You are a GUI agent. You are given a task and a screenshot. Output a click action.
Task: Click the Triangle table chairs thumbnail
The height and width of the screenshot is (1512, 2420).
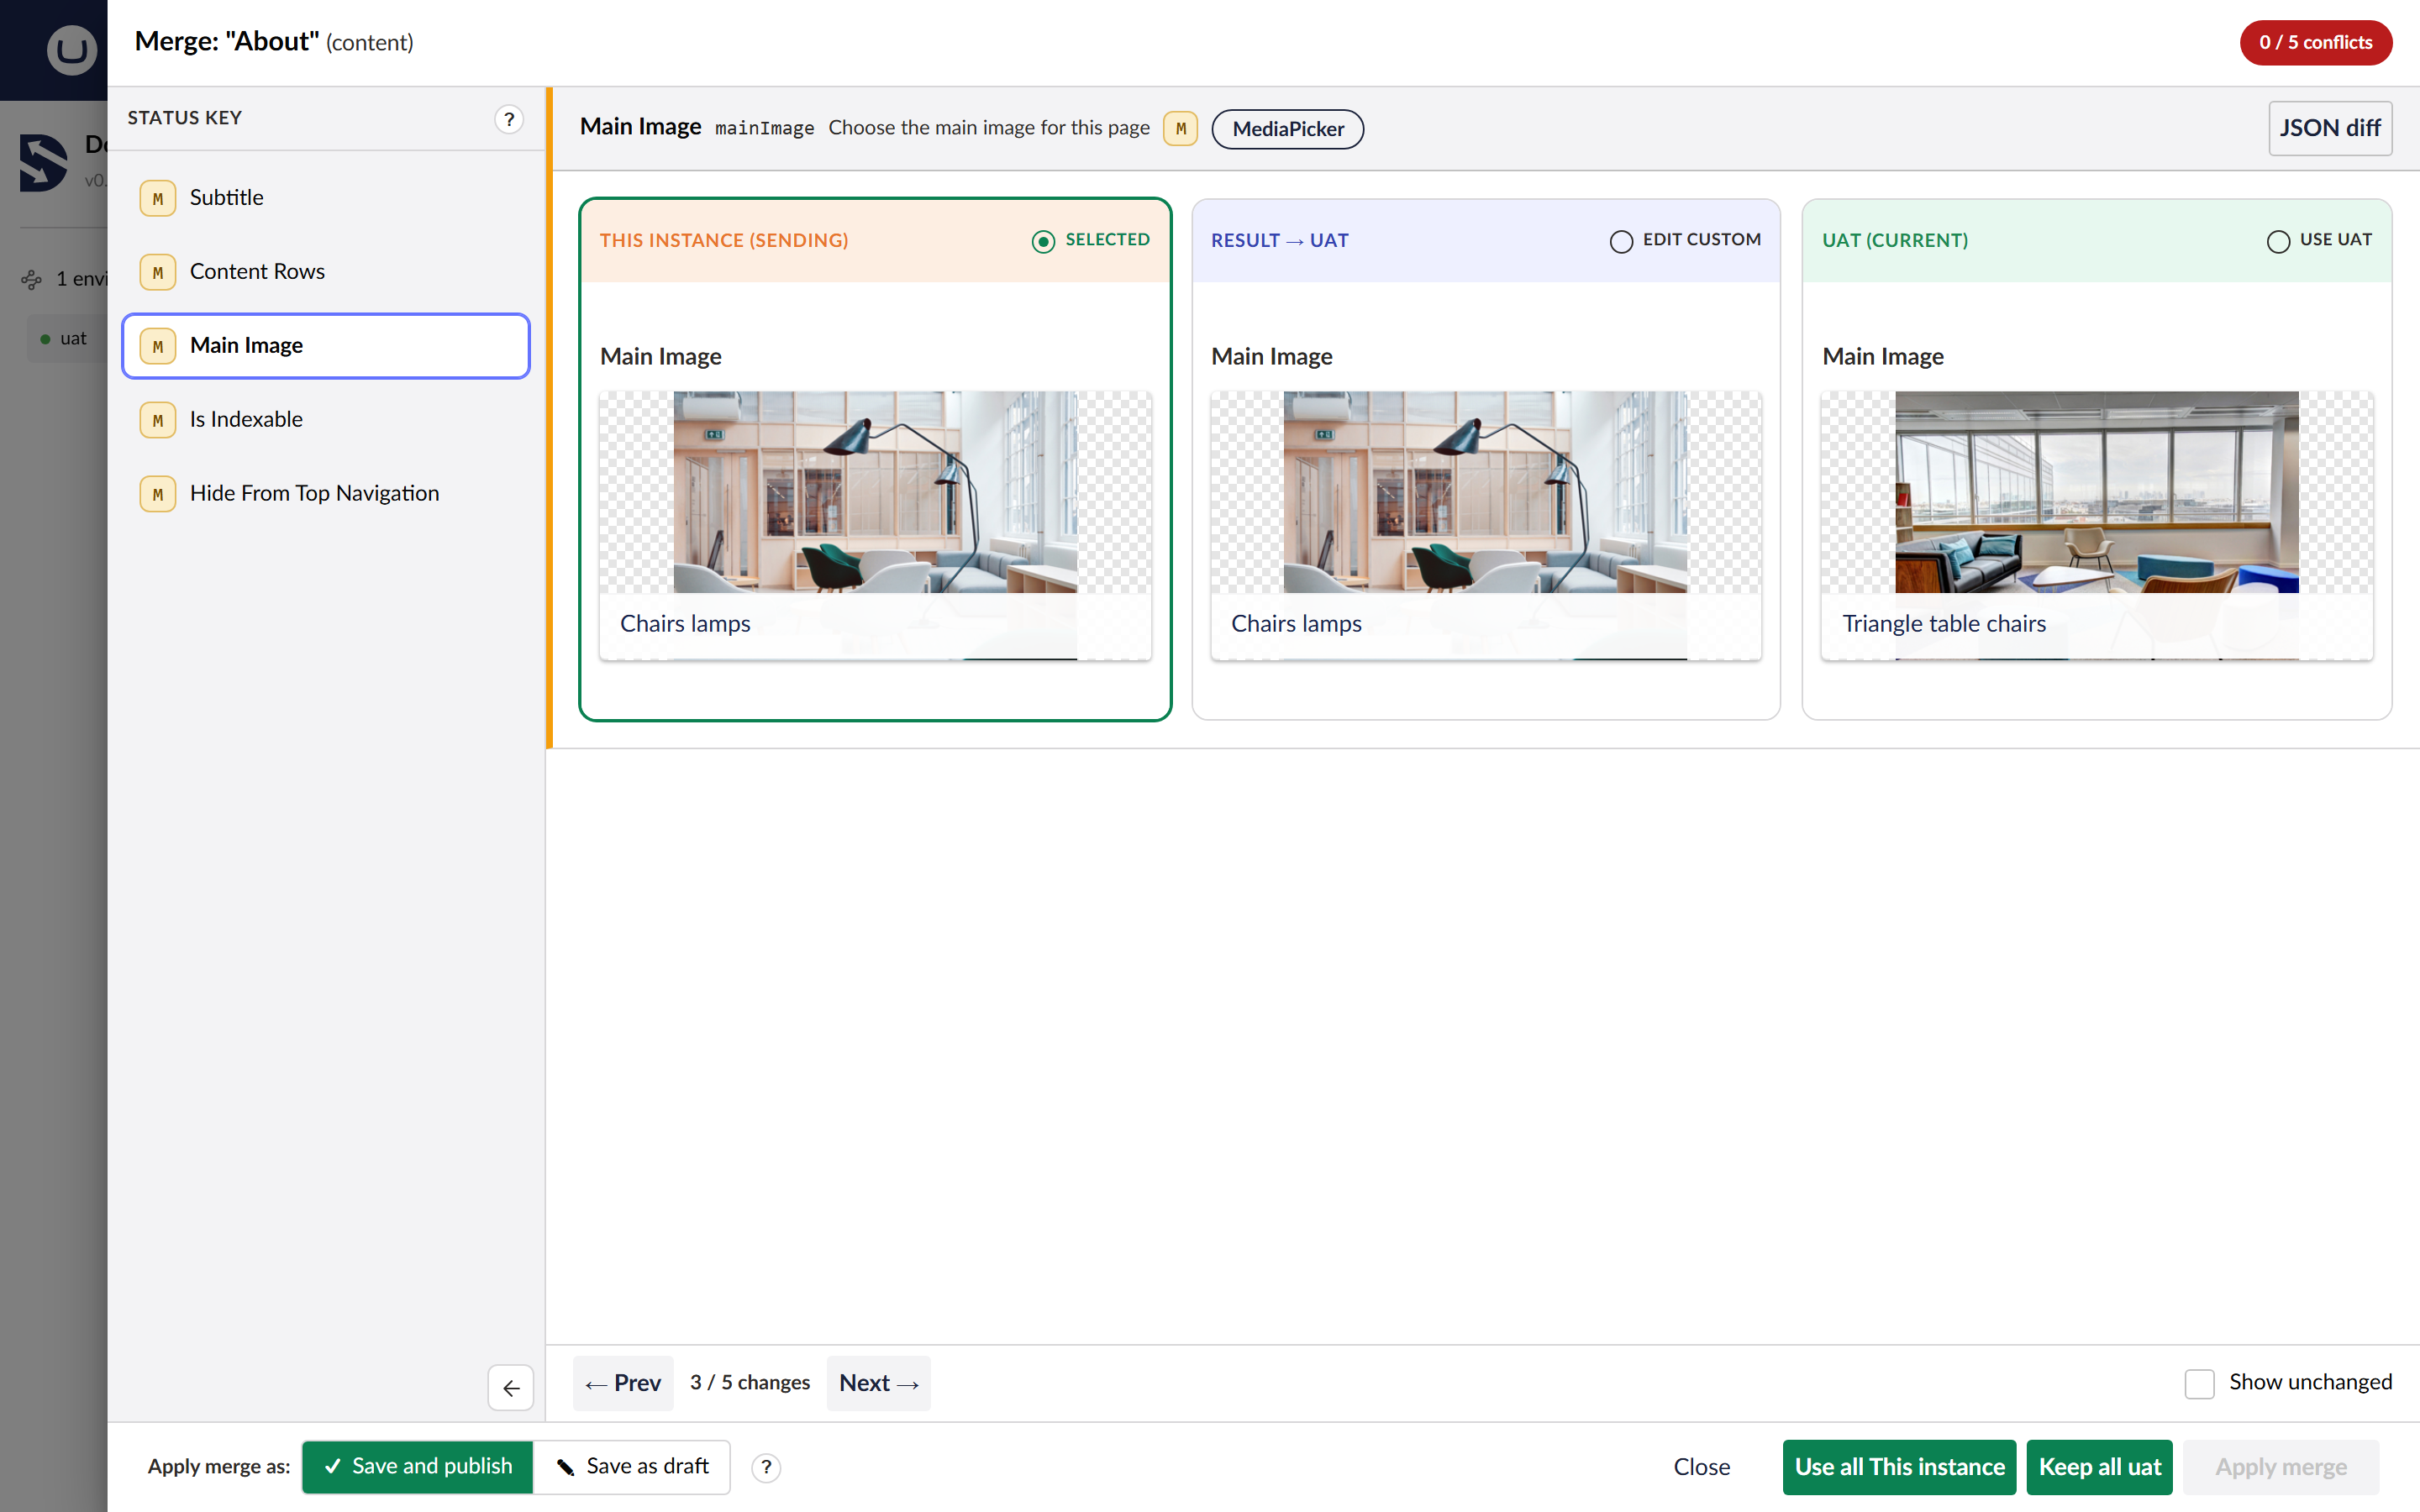2096,525
